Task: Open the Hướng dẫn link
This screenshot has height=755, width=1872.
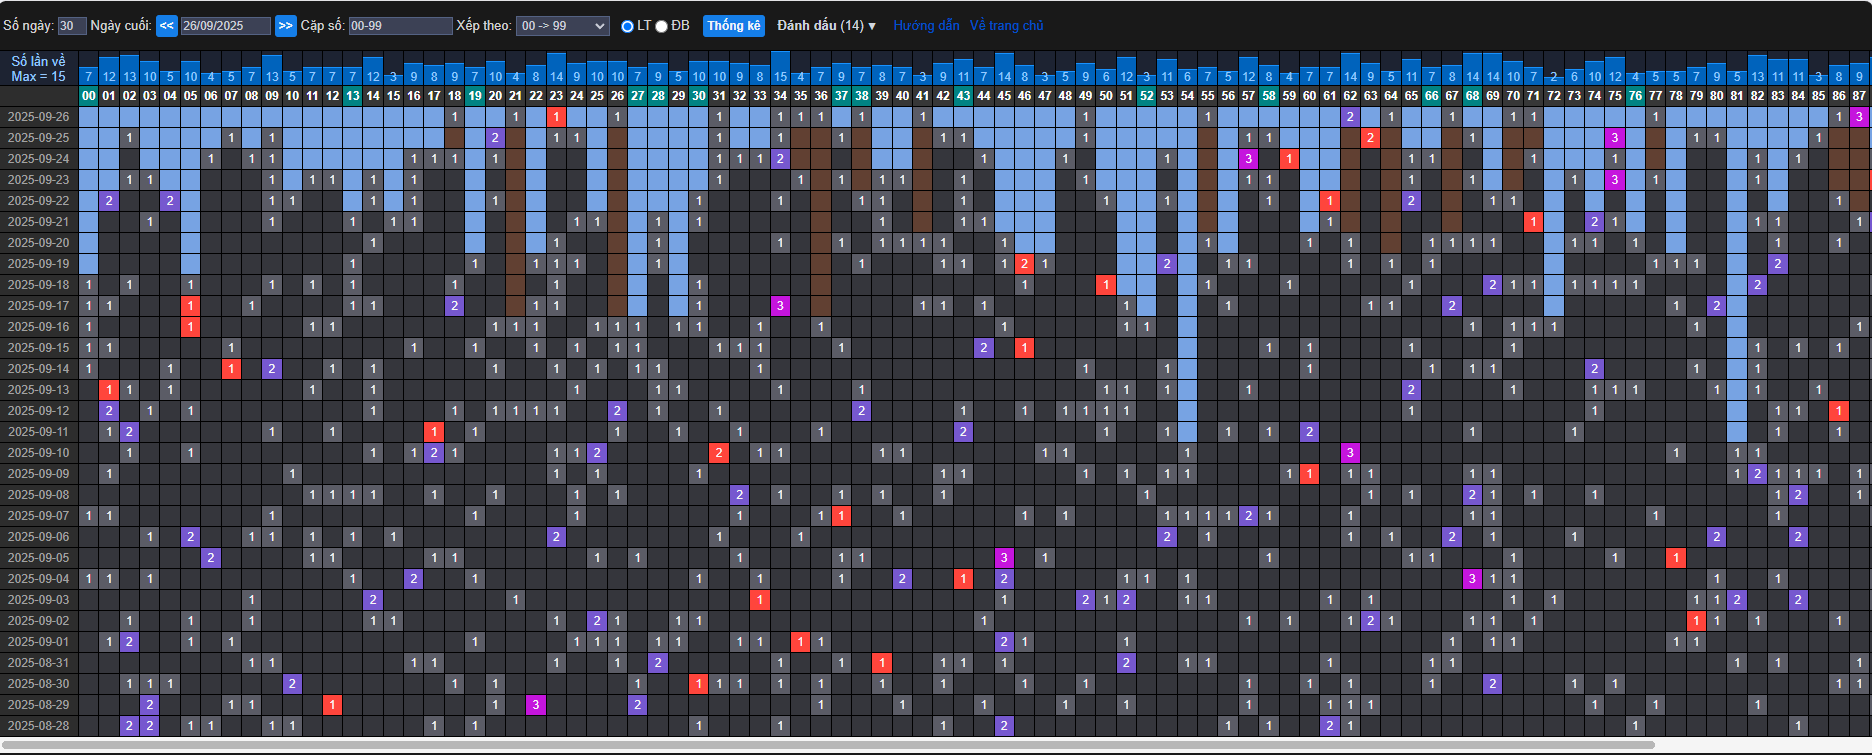Action: pyautogui.click(x=926, y=26)
